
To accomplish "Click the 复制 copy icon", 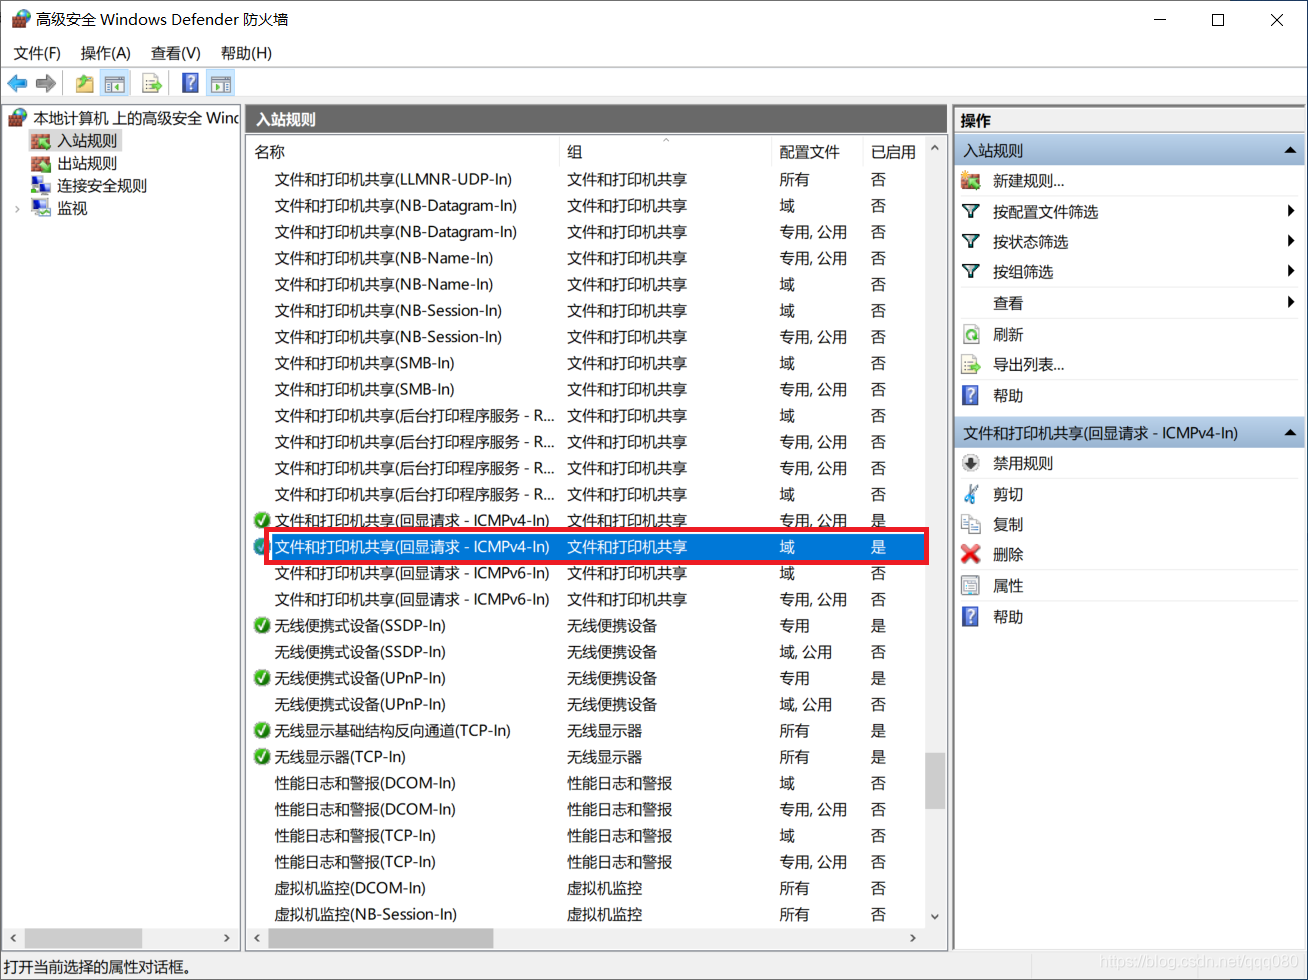I will click(971, 523).
